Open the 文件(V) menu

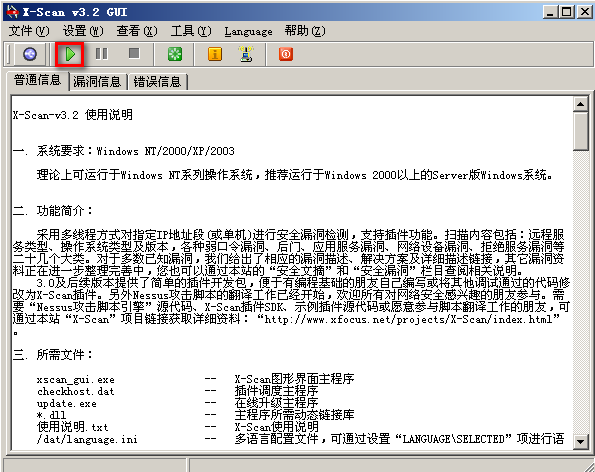pos(29,31)
